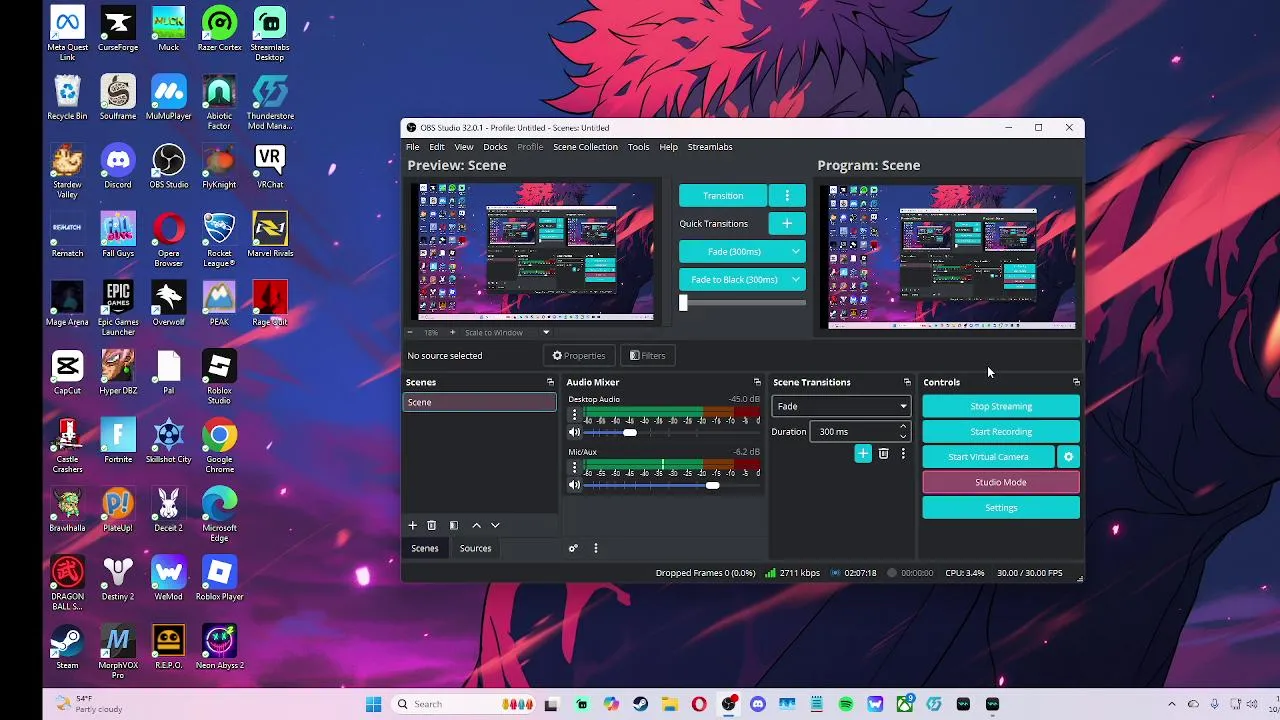Open the Help menu

[668, 147]
